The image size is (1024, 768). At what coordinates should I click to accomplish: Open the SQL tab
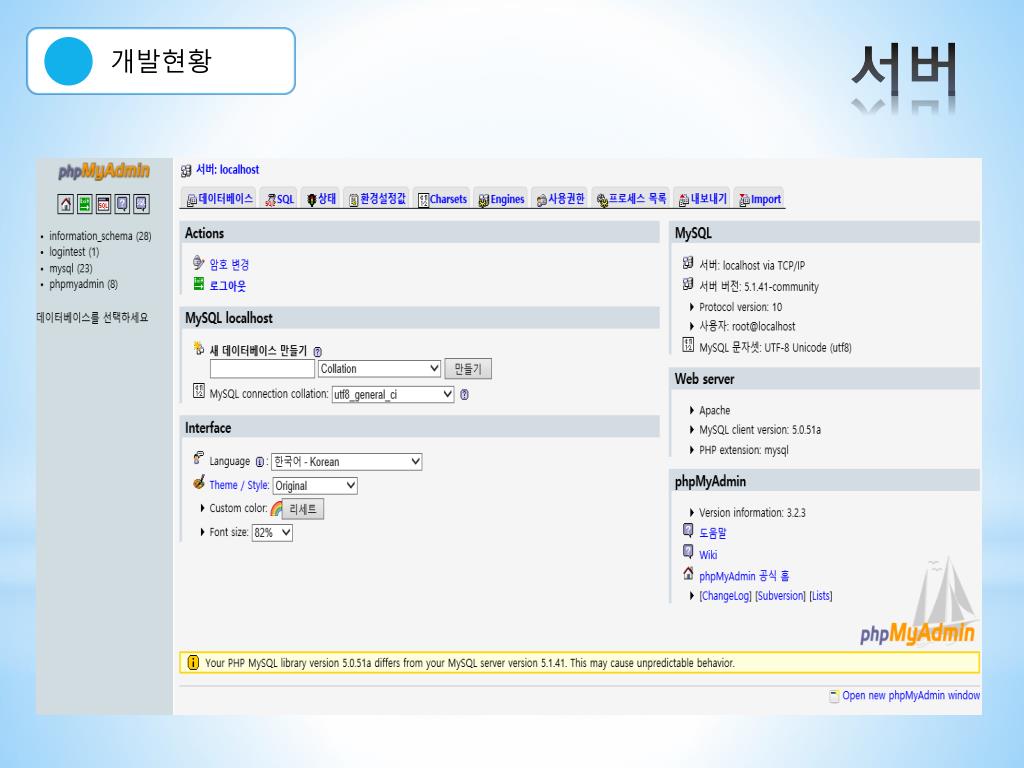click(x=280, y=199)
